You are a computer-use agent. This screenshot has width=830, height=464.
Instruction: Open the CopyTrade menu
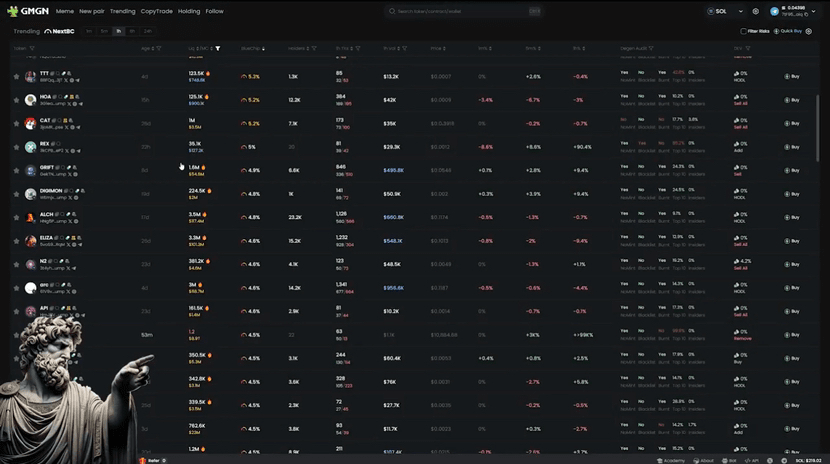(x=156, y=11)
